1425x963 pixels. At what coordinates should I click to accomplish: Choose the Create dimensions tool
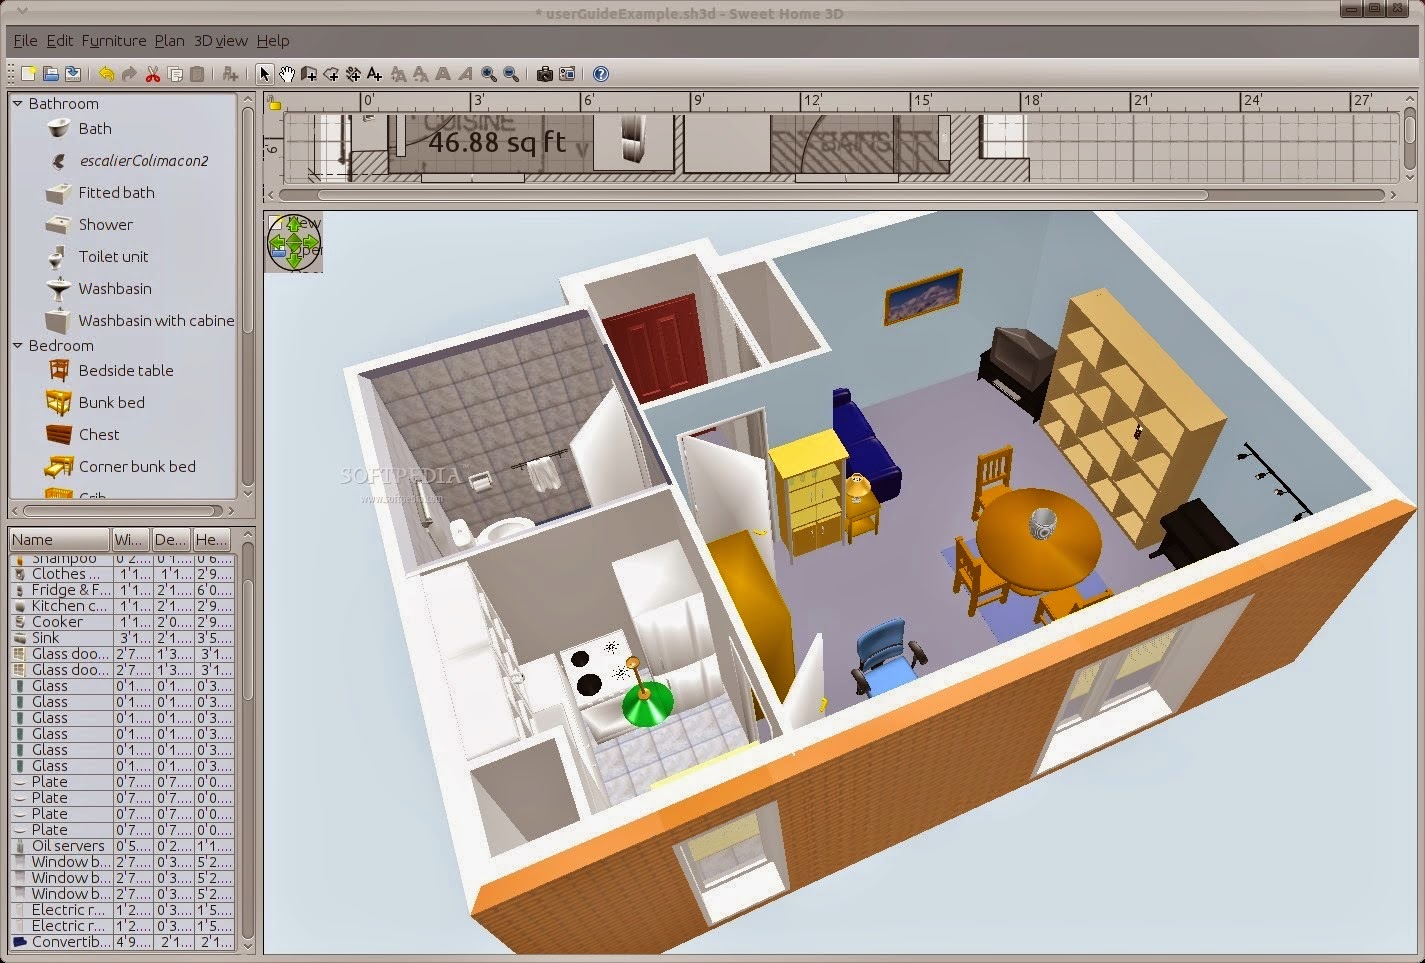(x=353, y=74)
